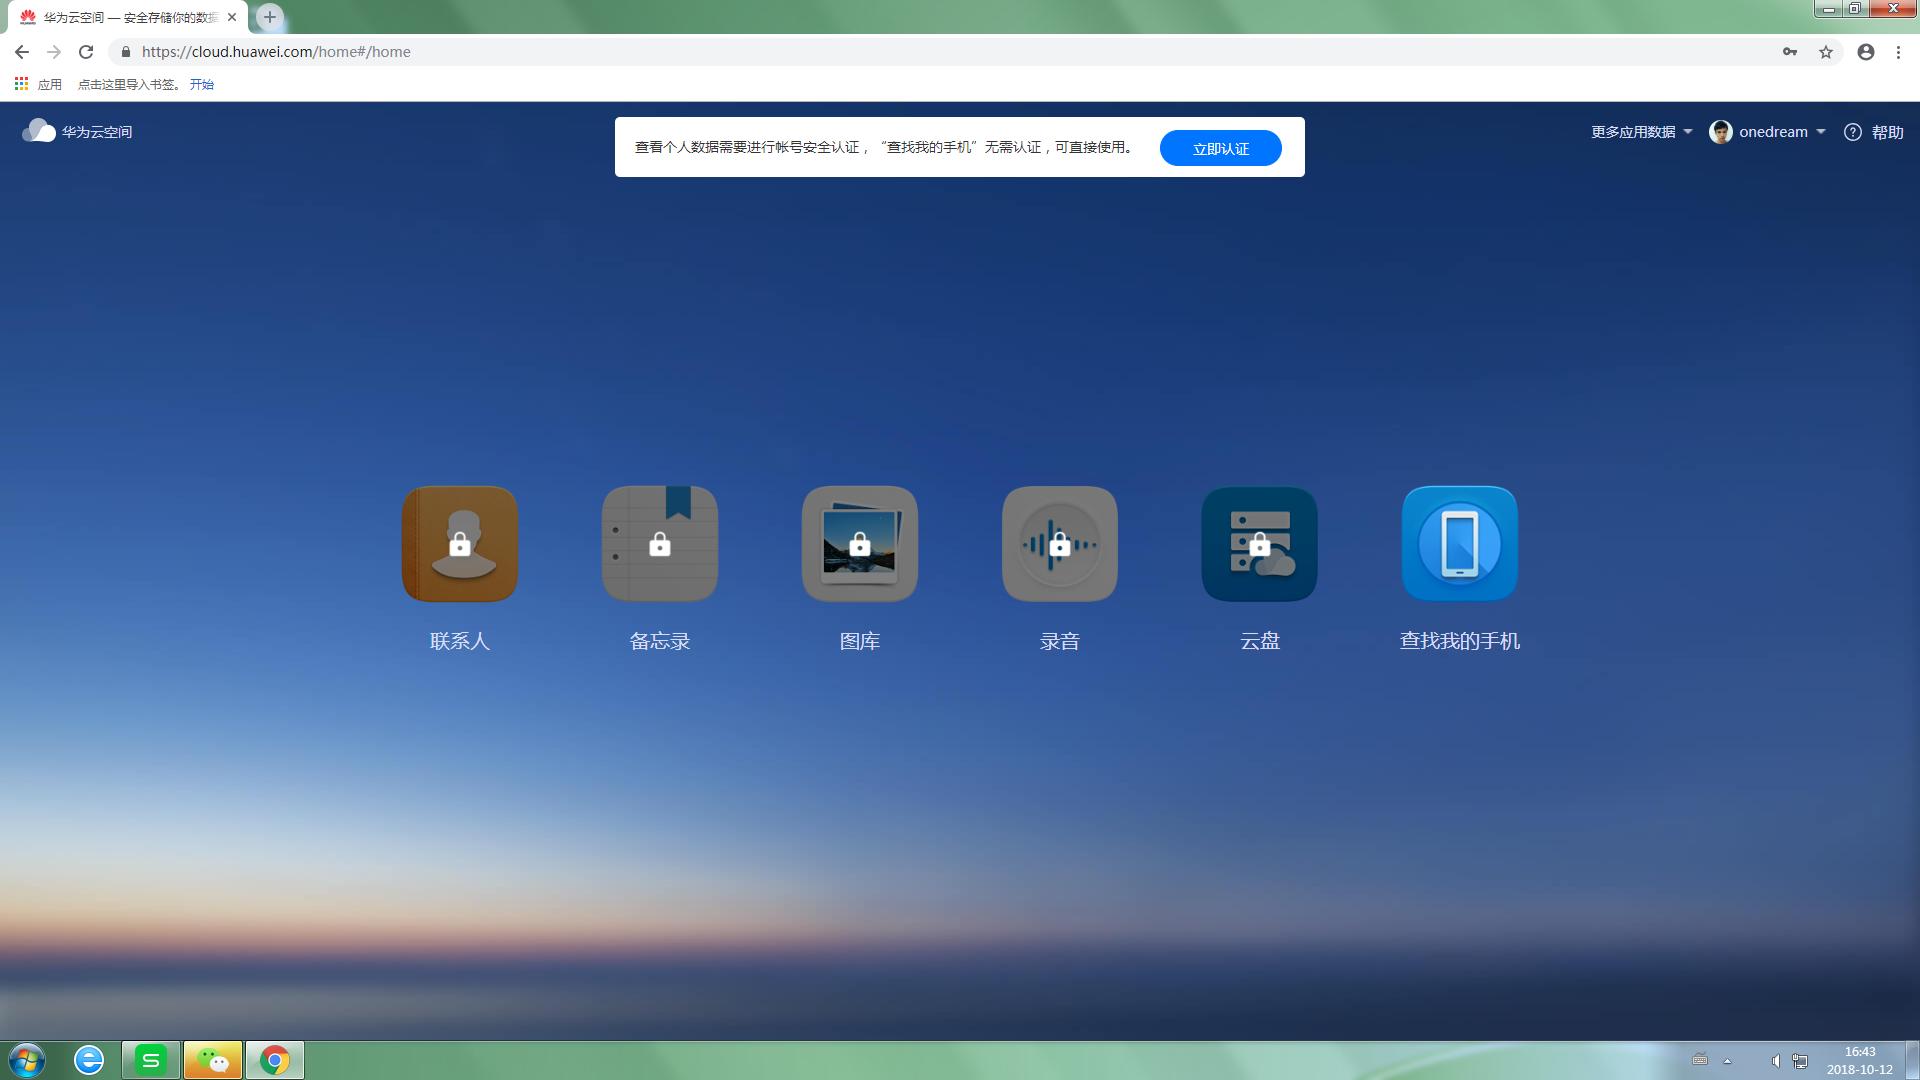Open Find My Phone (查找我的手机) icon
The width and height of the screenshot is (1920, 1080).
(1459, 544)
